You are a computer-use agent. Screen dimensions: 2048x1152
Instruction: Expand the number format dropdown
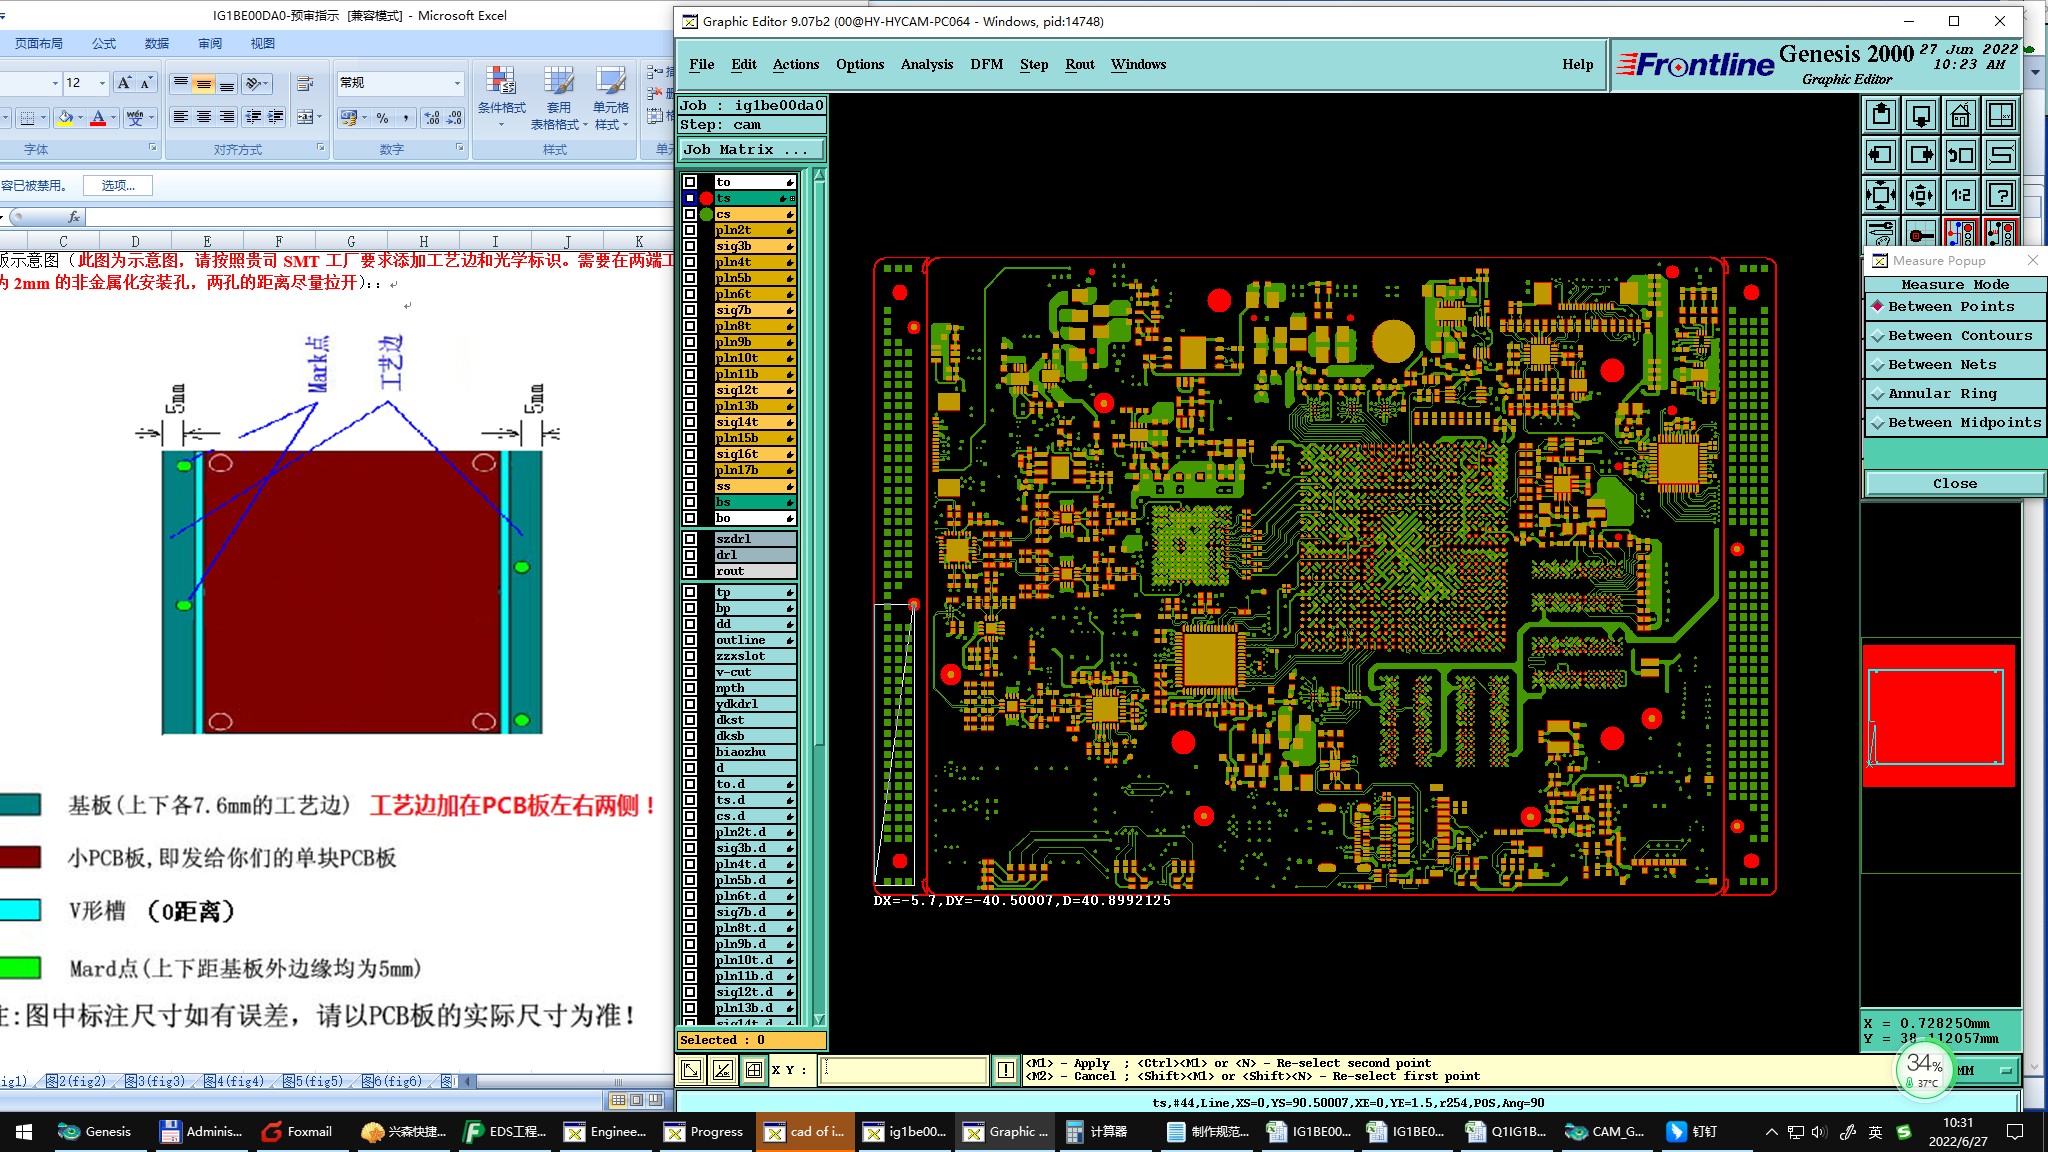pos(457,83)
